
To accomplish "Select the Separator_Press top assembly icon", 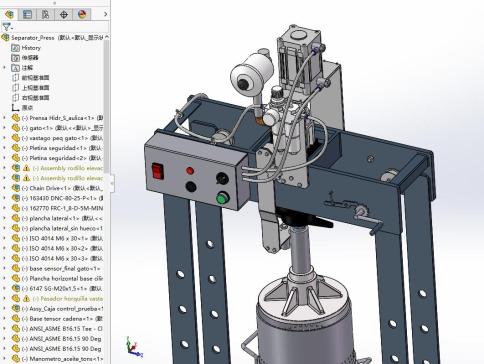I will (5, 38).
